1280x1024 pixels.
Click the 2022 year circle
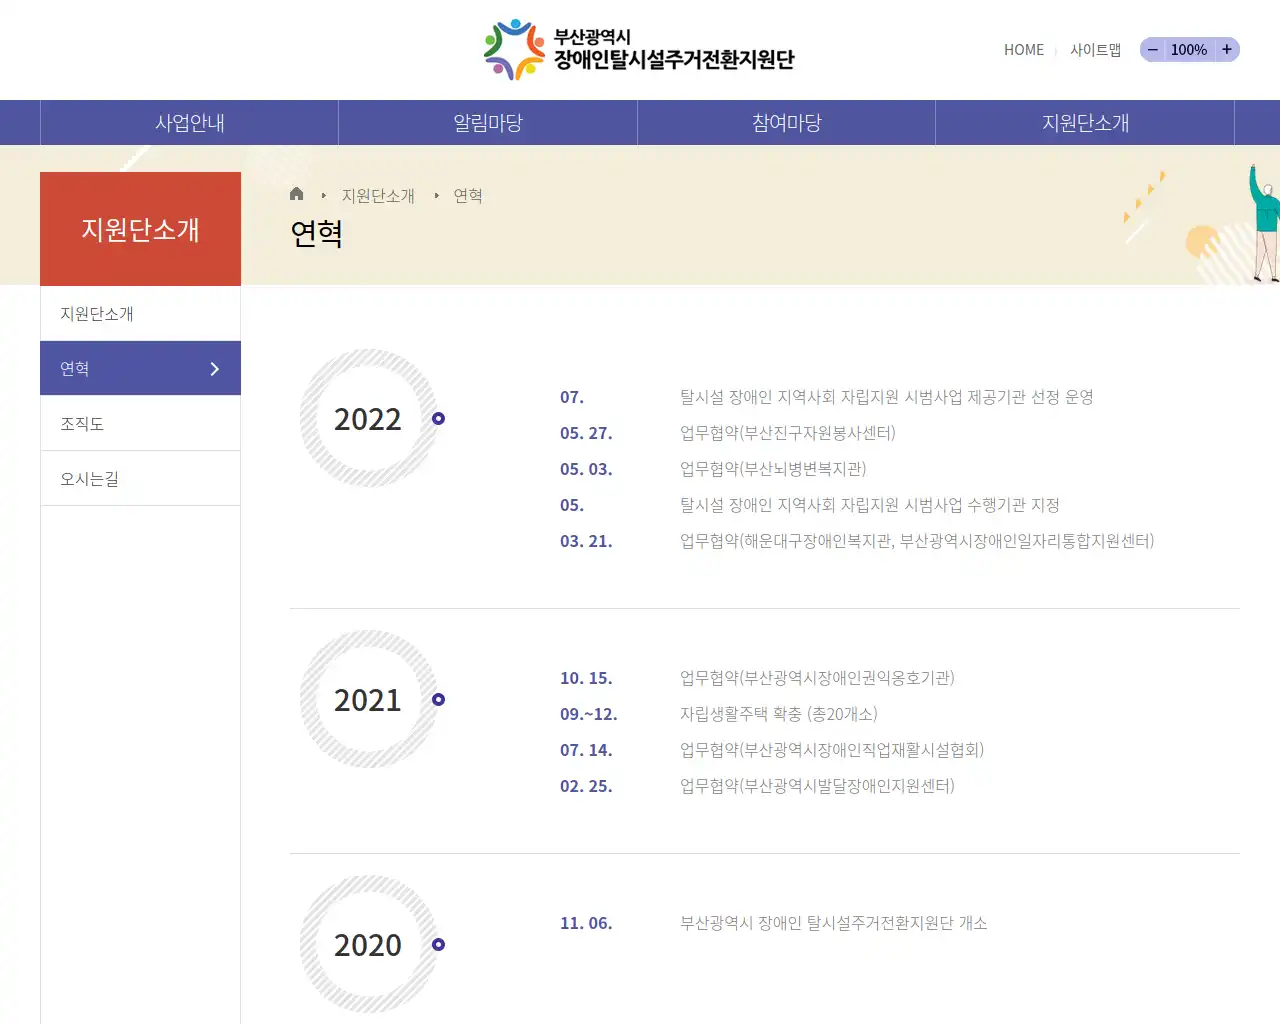[368, 418]
